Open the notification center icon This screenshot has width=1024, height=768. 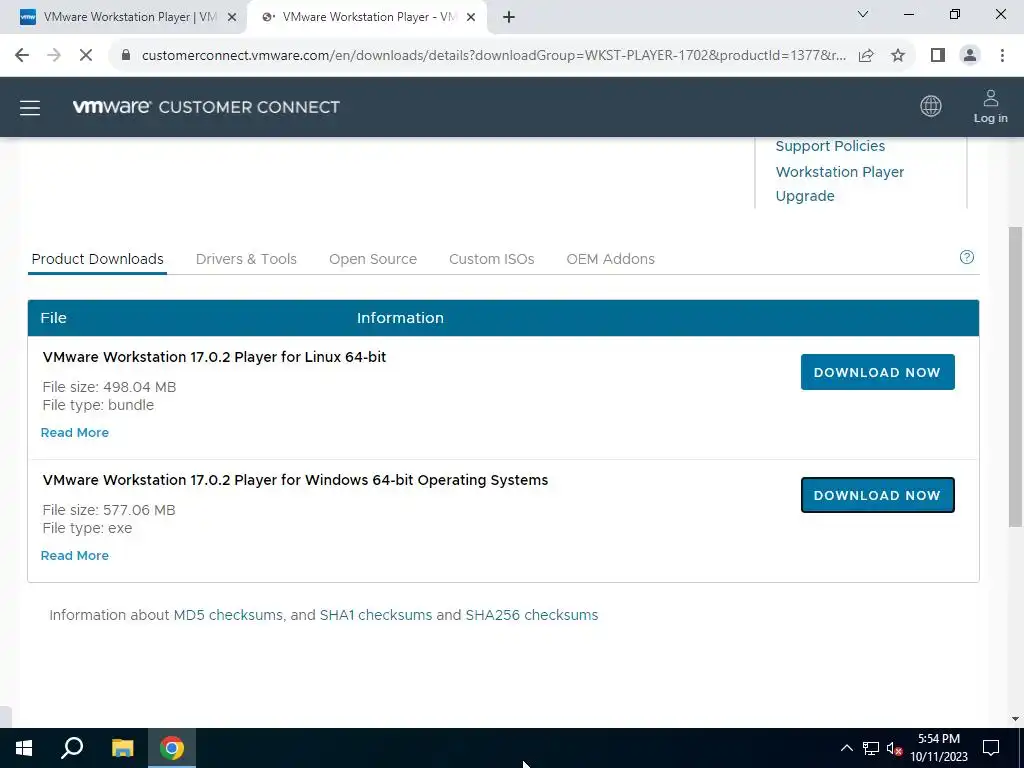pos(991,748)
